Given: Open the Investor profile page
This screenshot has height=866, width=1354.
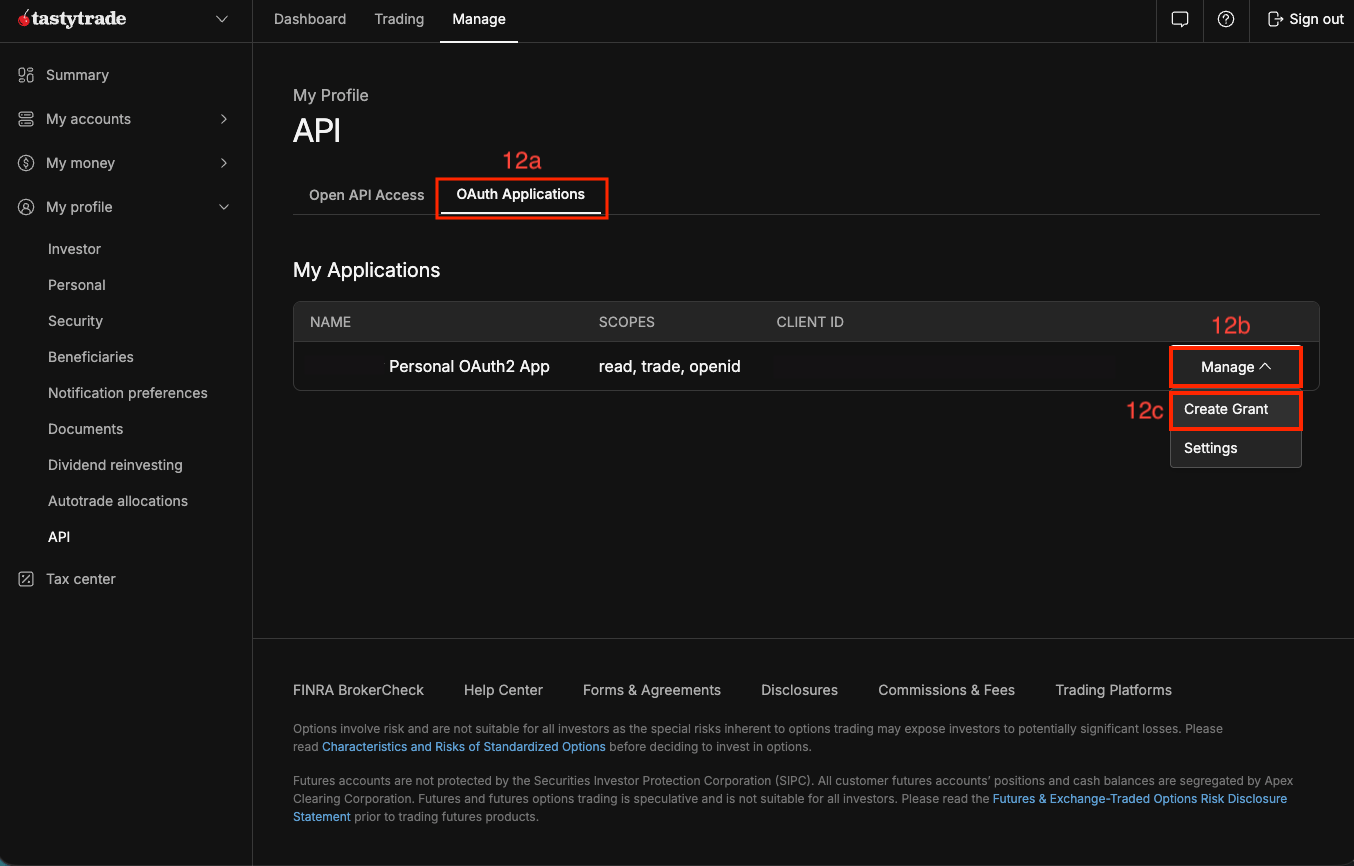Looking at the screenshot, I should [x=74, y=249].
